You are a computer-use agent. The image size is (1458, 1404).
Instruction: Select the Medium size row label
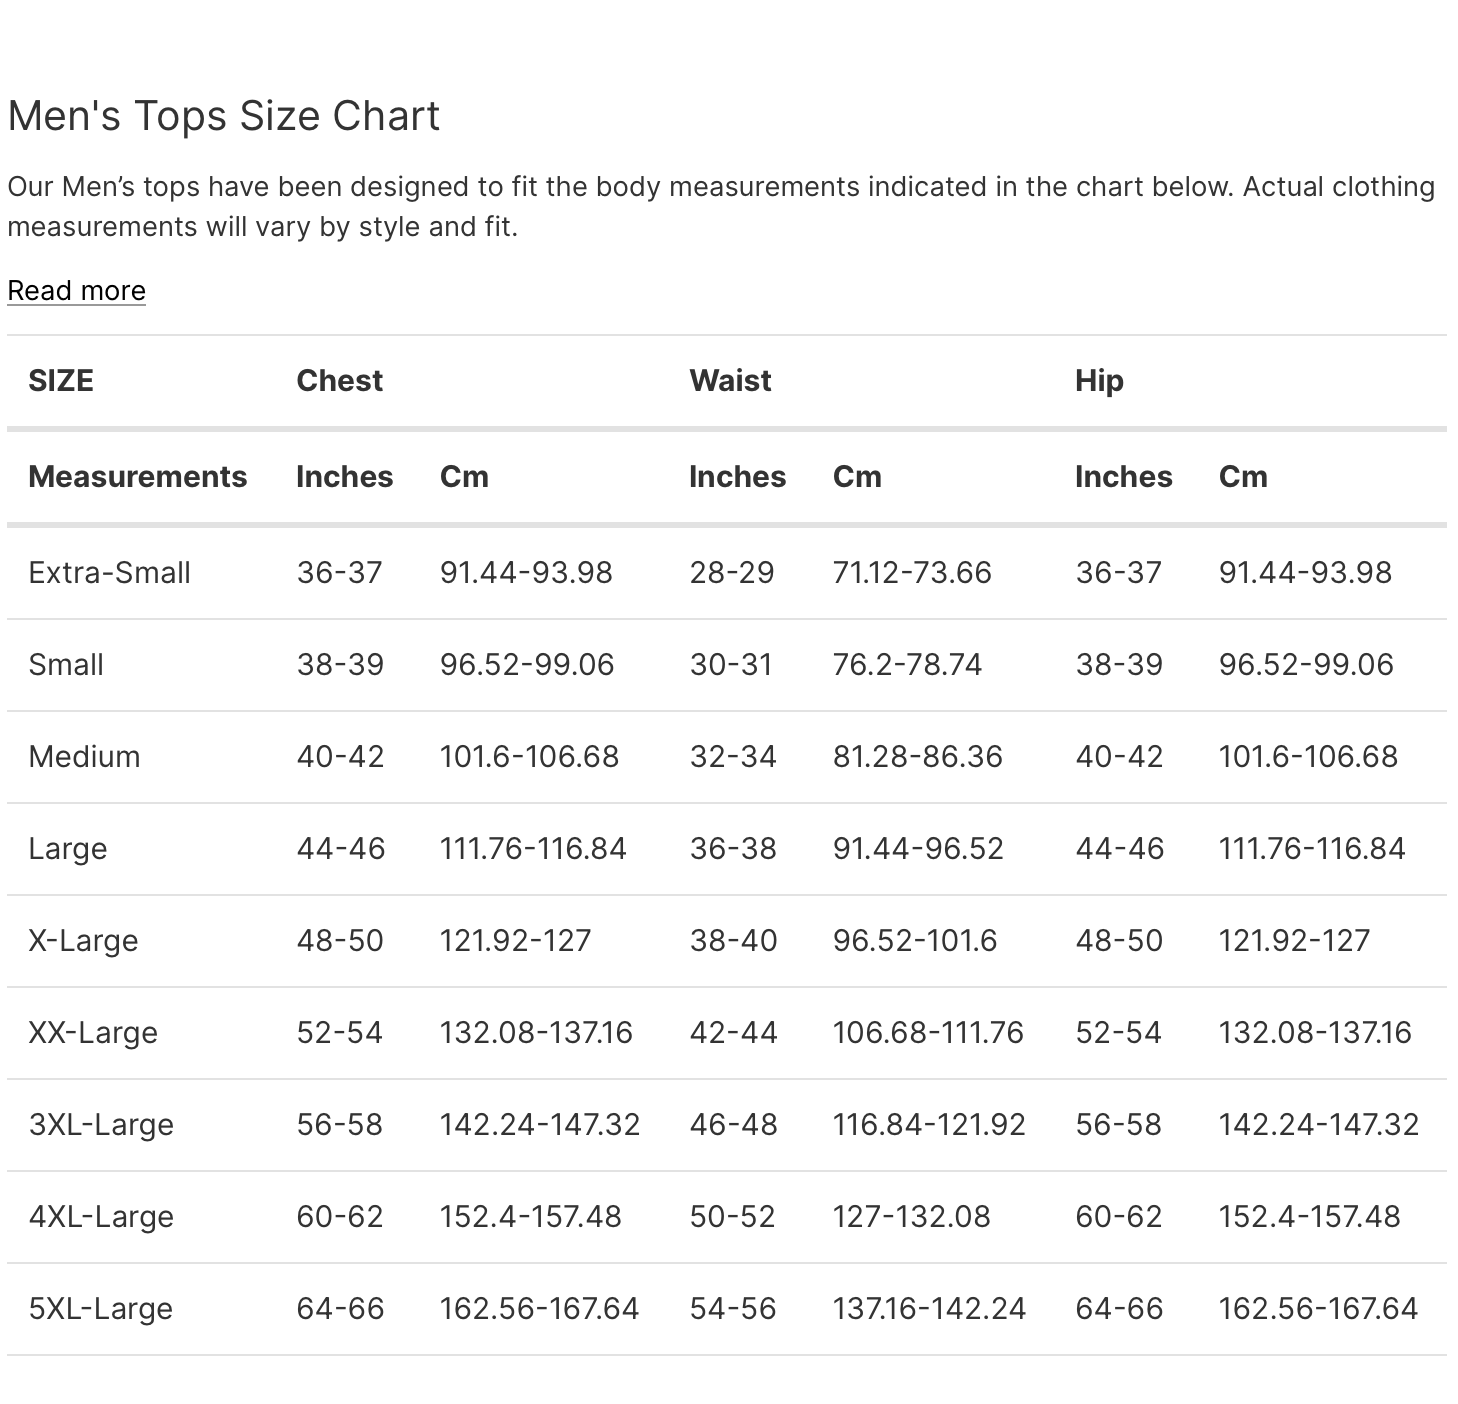point(84,757)
